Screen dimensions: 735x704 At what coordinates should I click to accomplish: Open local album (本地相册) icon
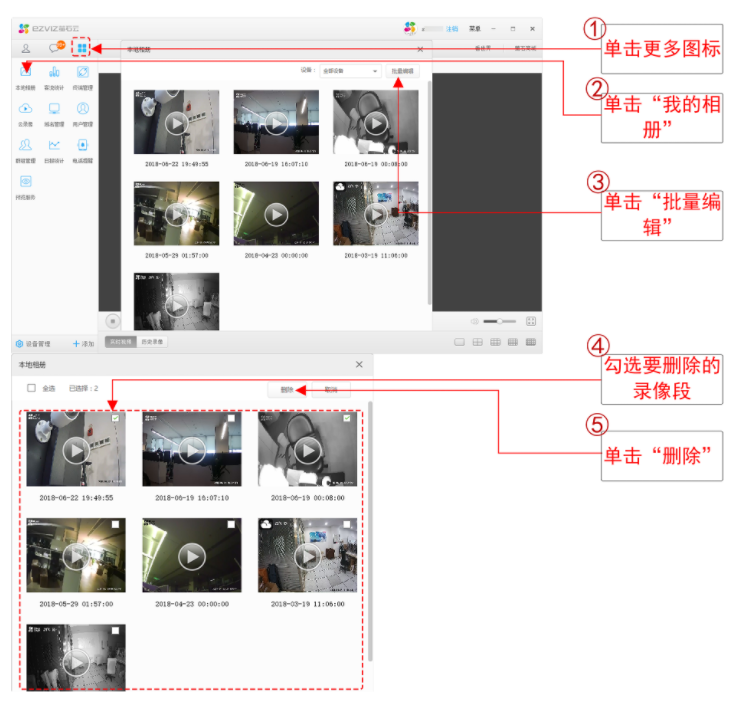(26, 72)
